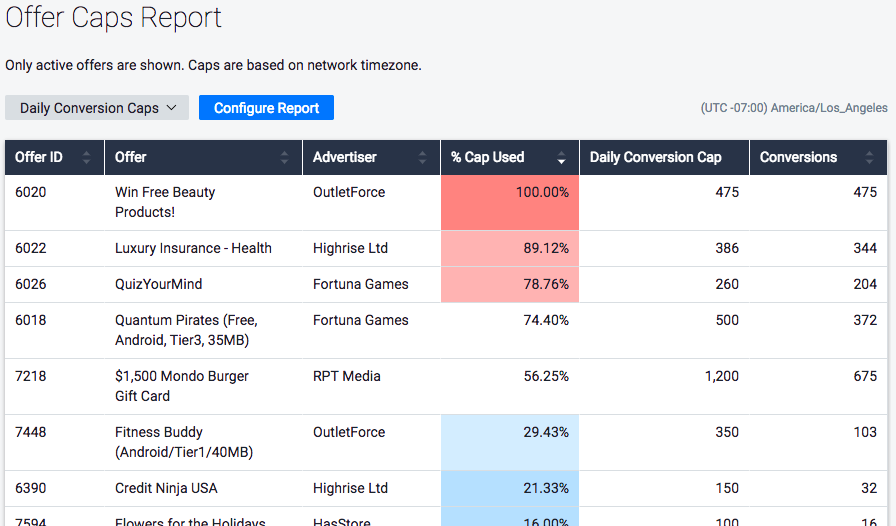Open the Daily Conversion Caps dropdown

[x=97, y=108]
